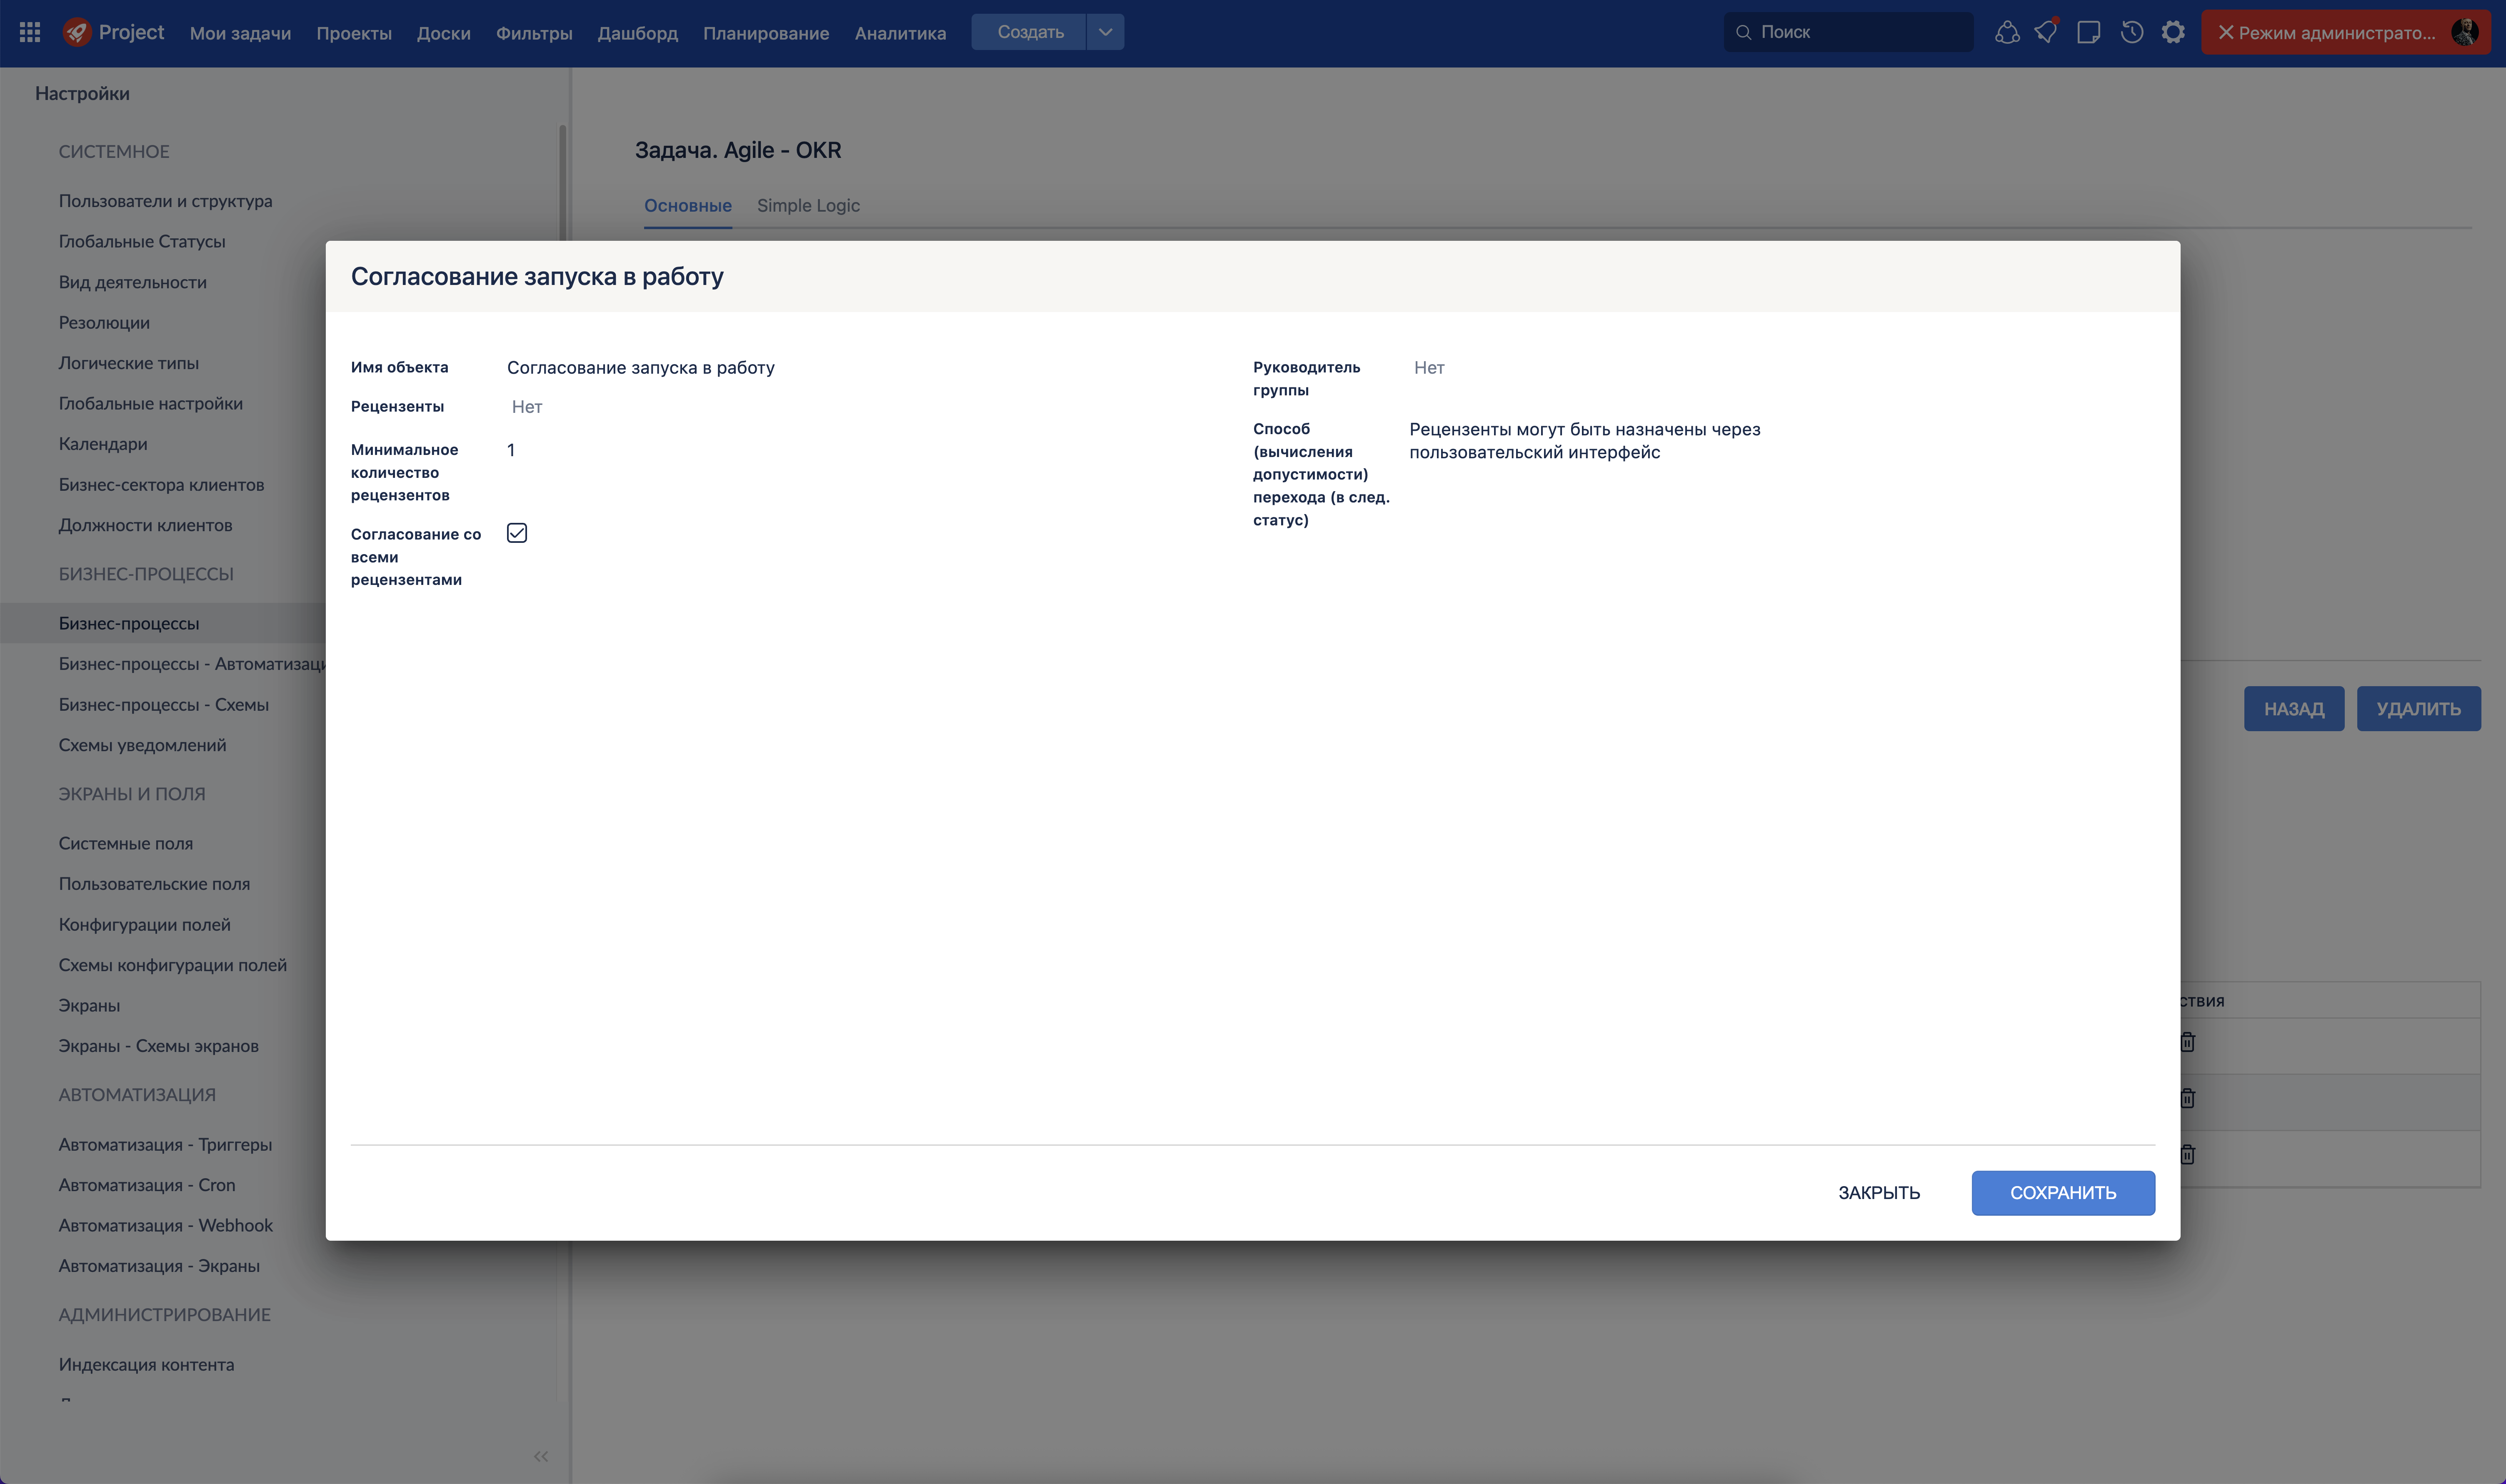Open Вид деятельности settings
The image size is (2506, 1484).
(x=133, y=282)
